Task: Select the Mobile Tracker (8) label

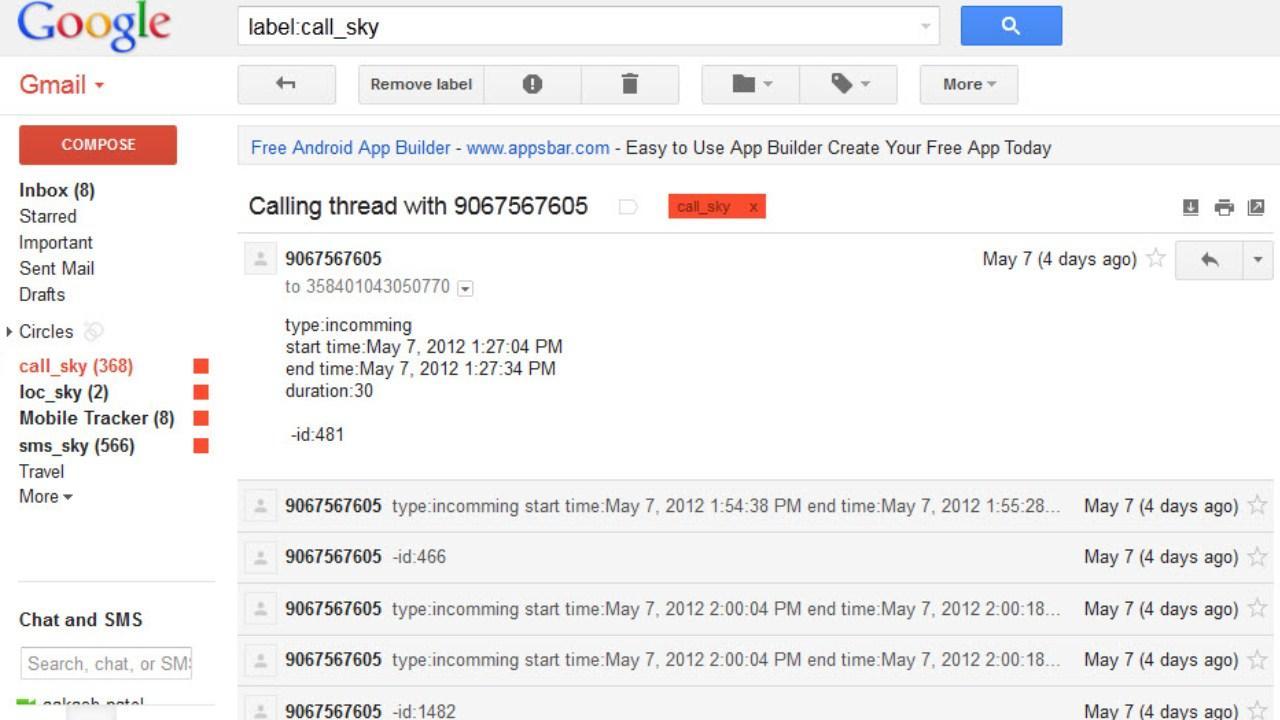Action: 97,418
